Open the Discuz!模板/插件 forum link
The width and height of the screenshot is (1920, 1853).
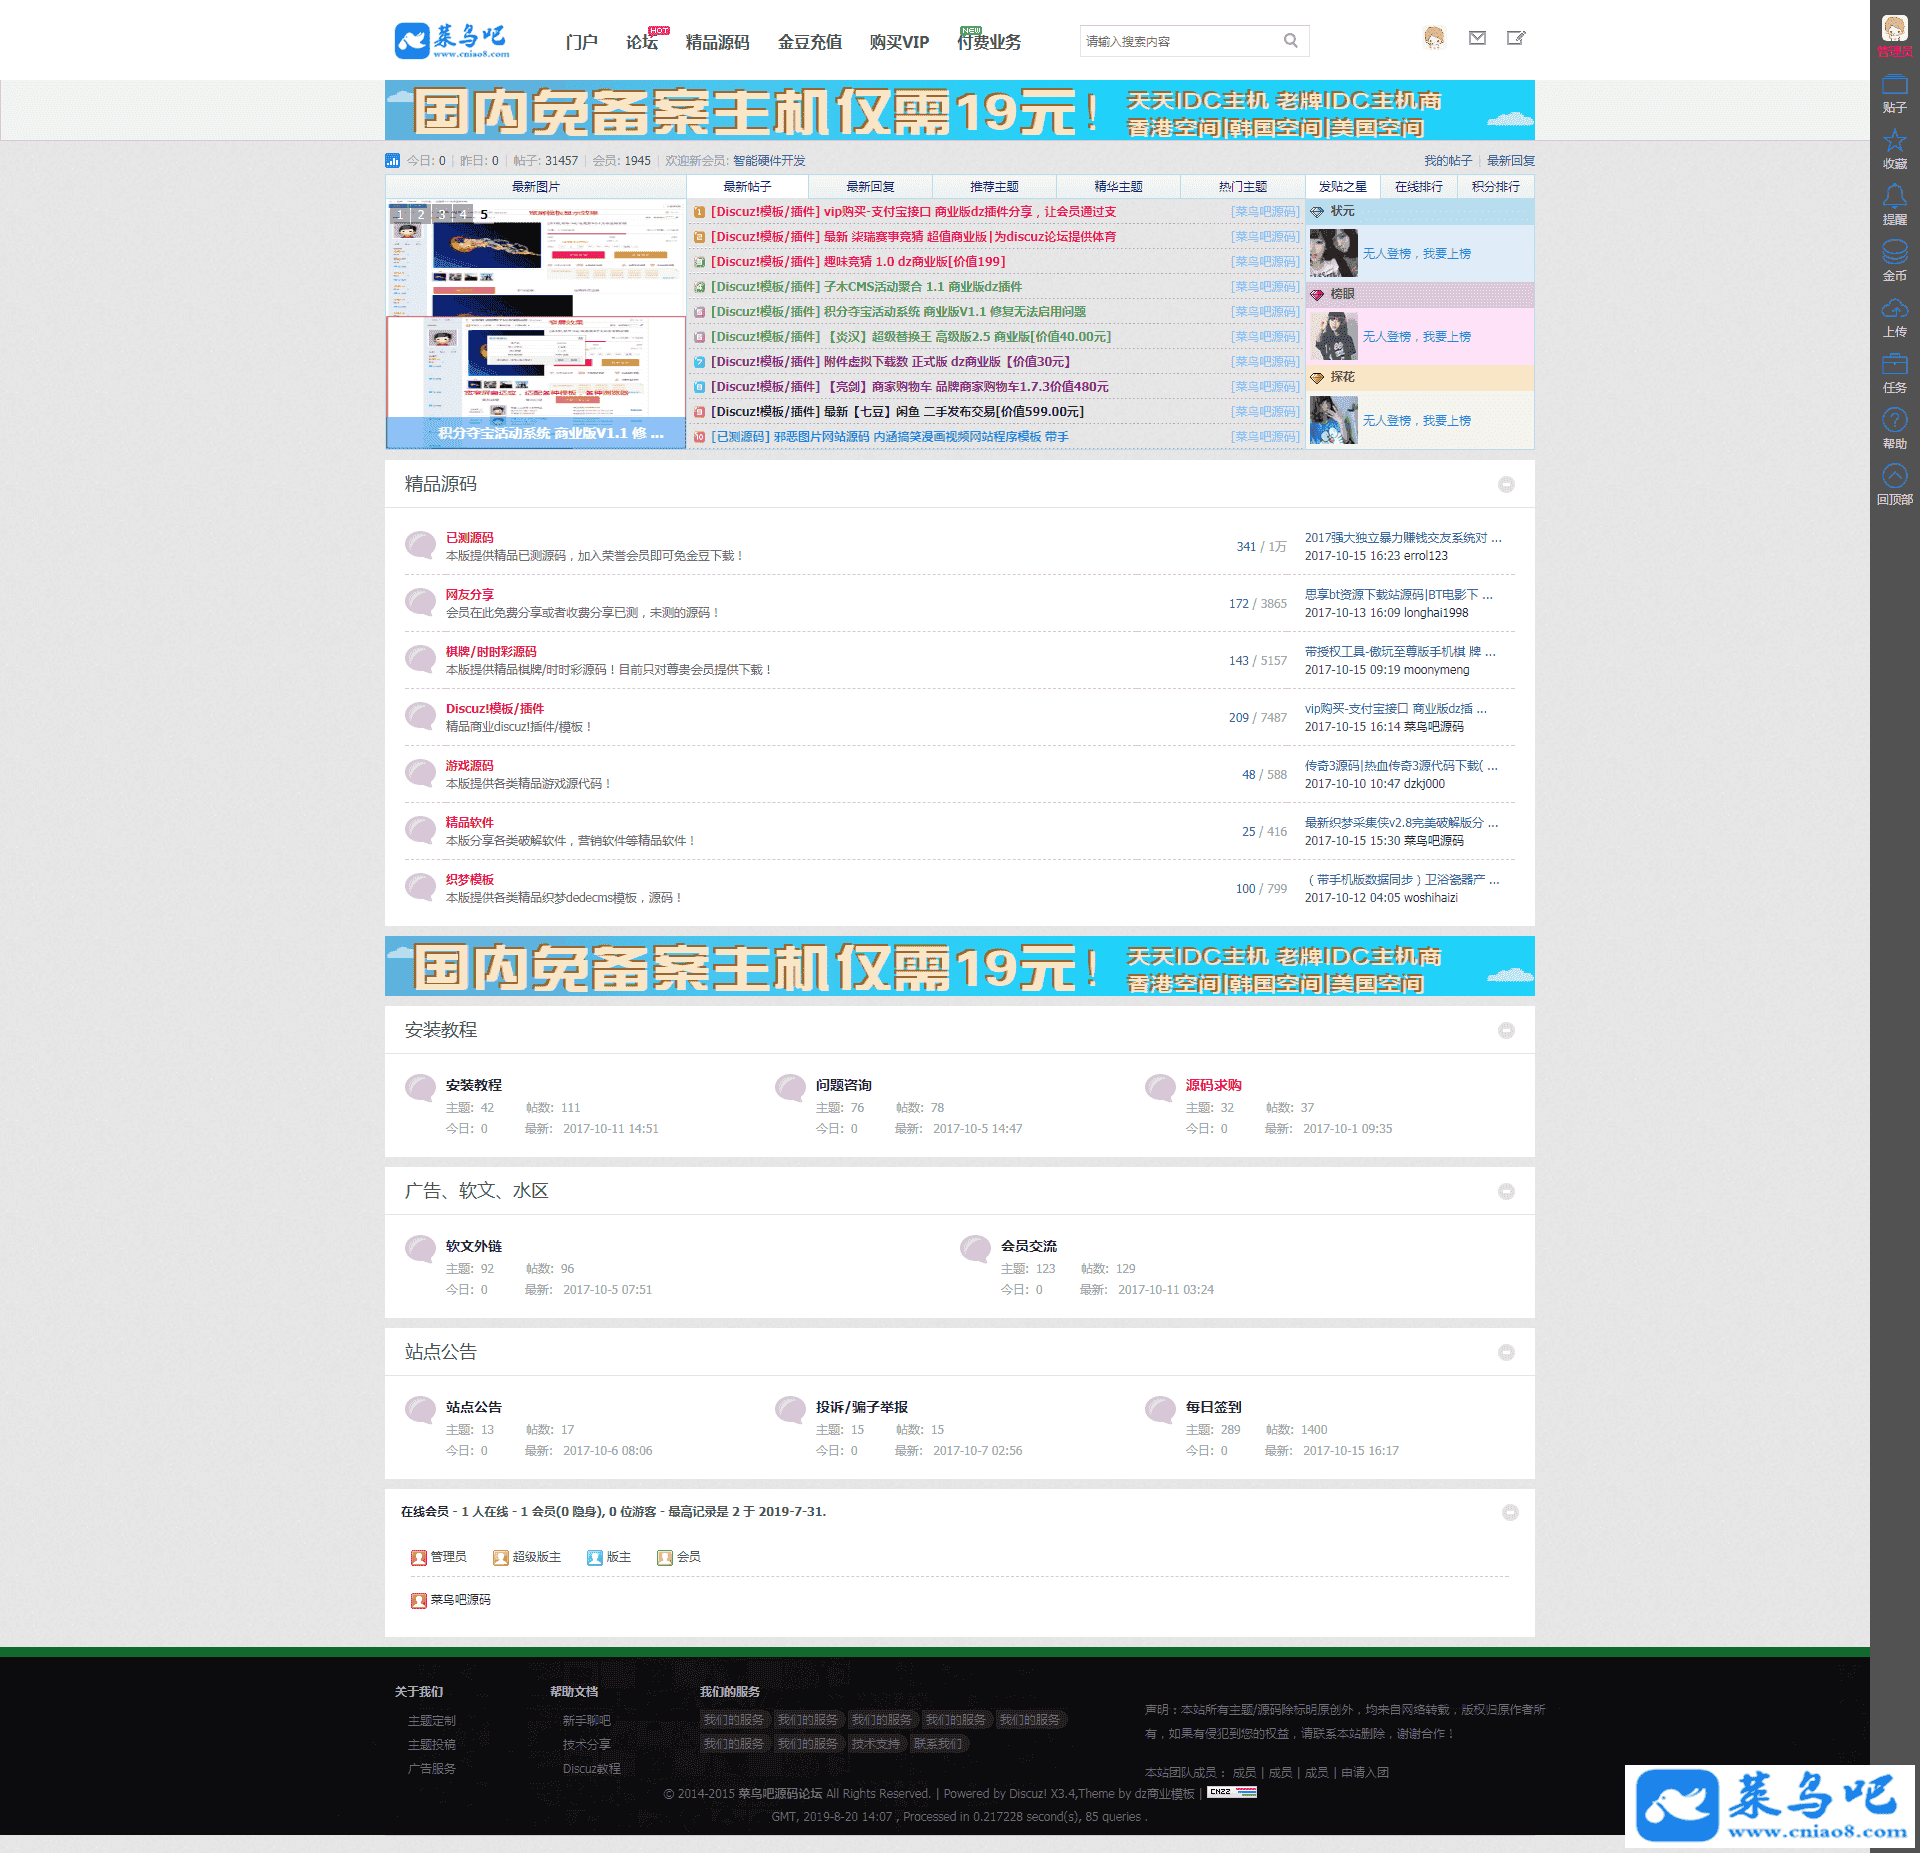point(494,708)
